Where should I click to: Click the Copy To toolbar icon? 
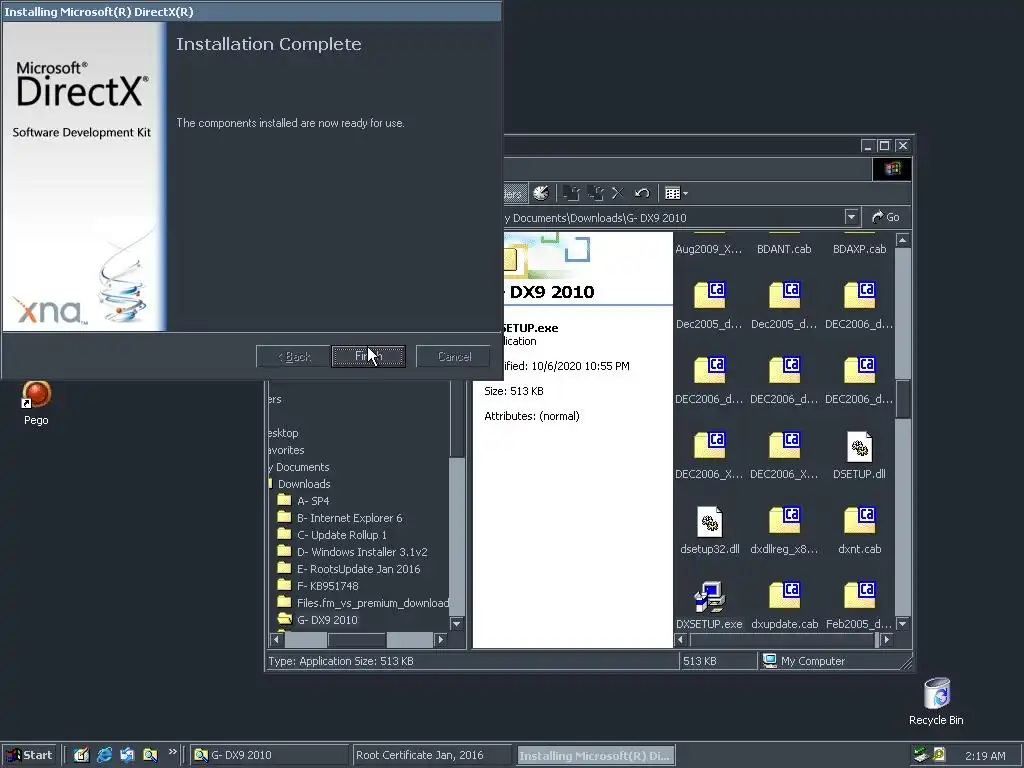pyautogui.click(x=595, y=193)
